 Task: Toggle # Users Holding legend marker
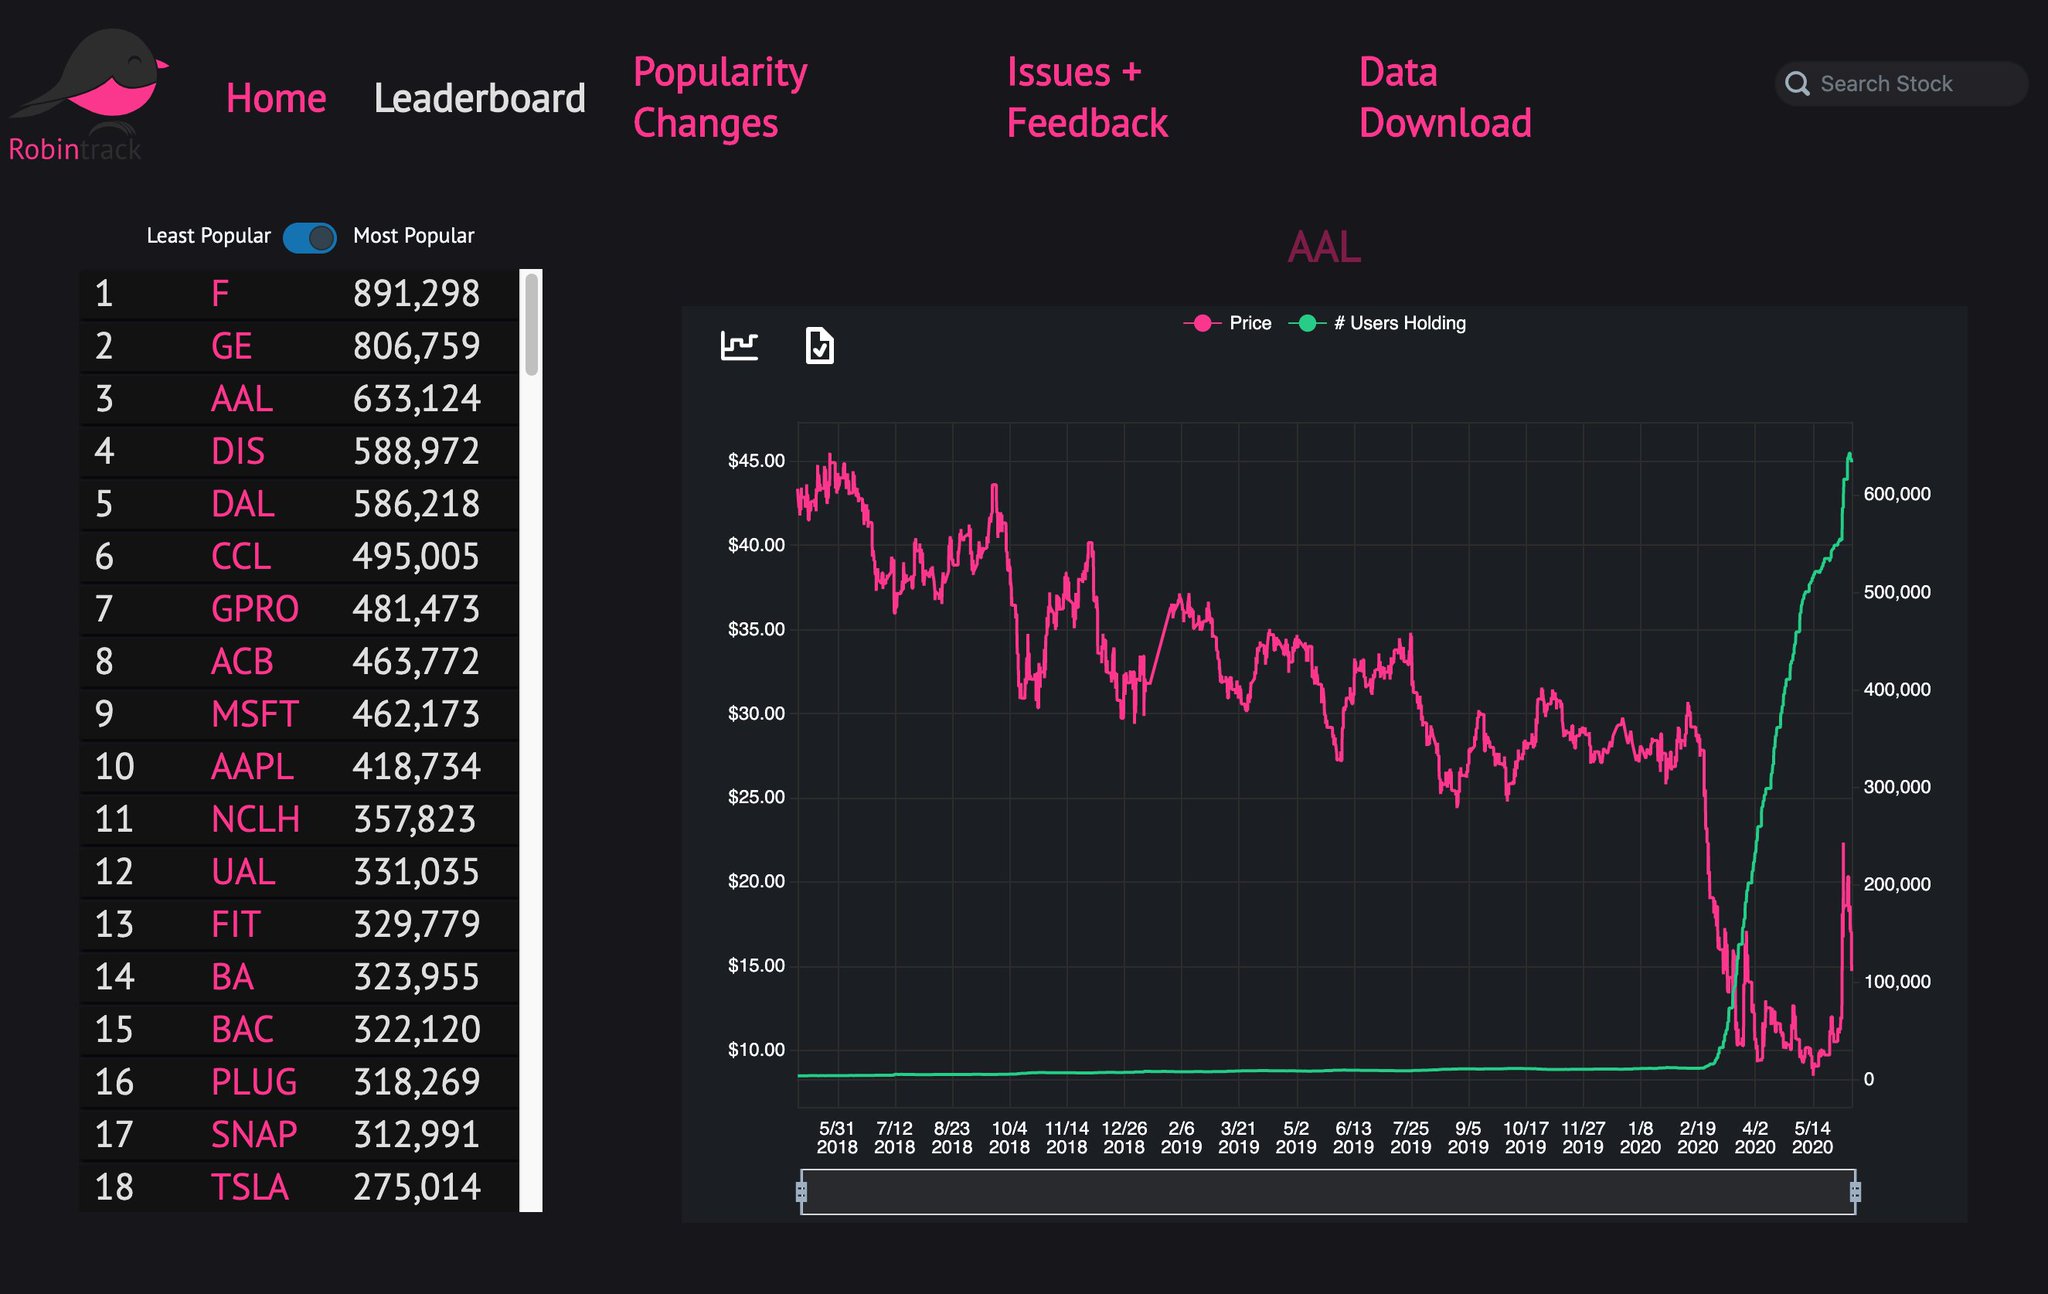tap(1306, 323)
